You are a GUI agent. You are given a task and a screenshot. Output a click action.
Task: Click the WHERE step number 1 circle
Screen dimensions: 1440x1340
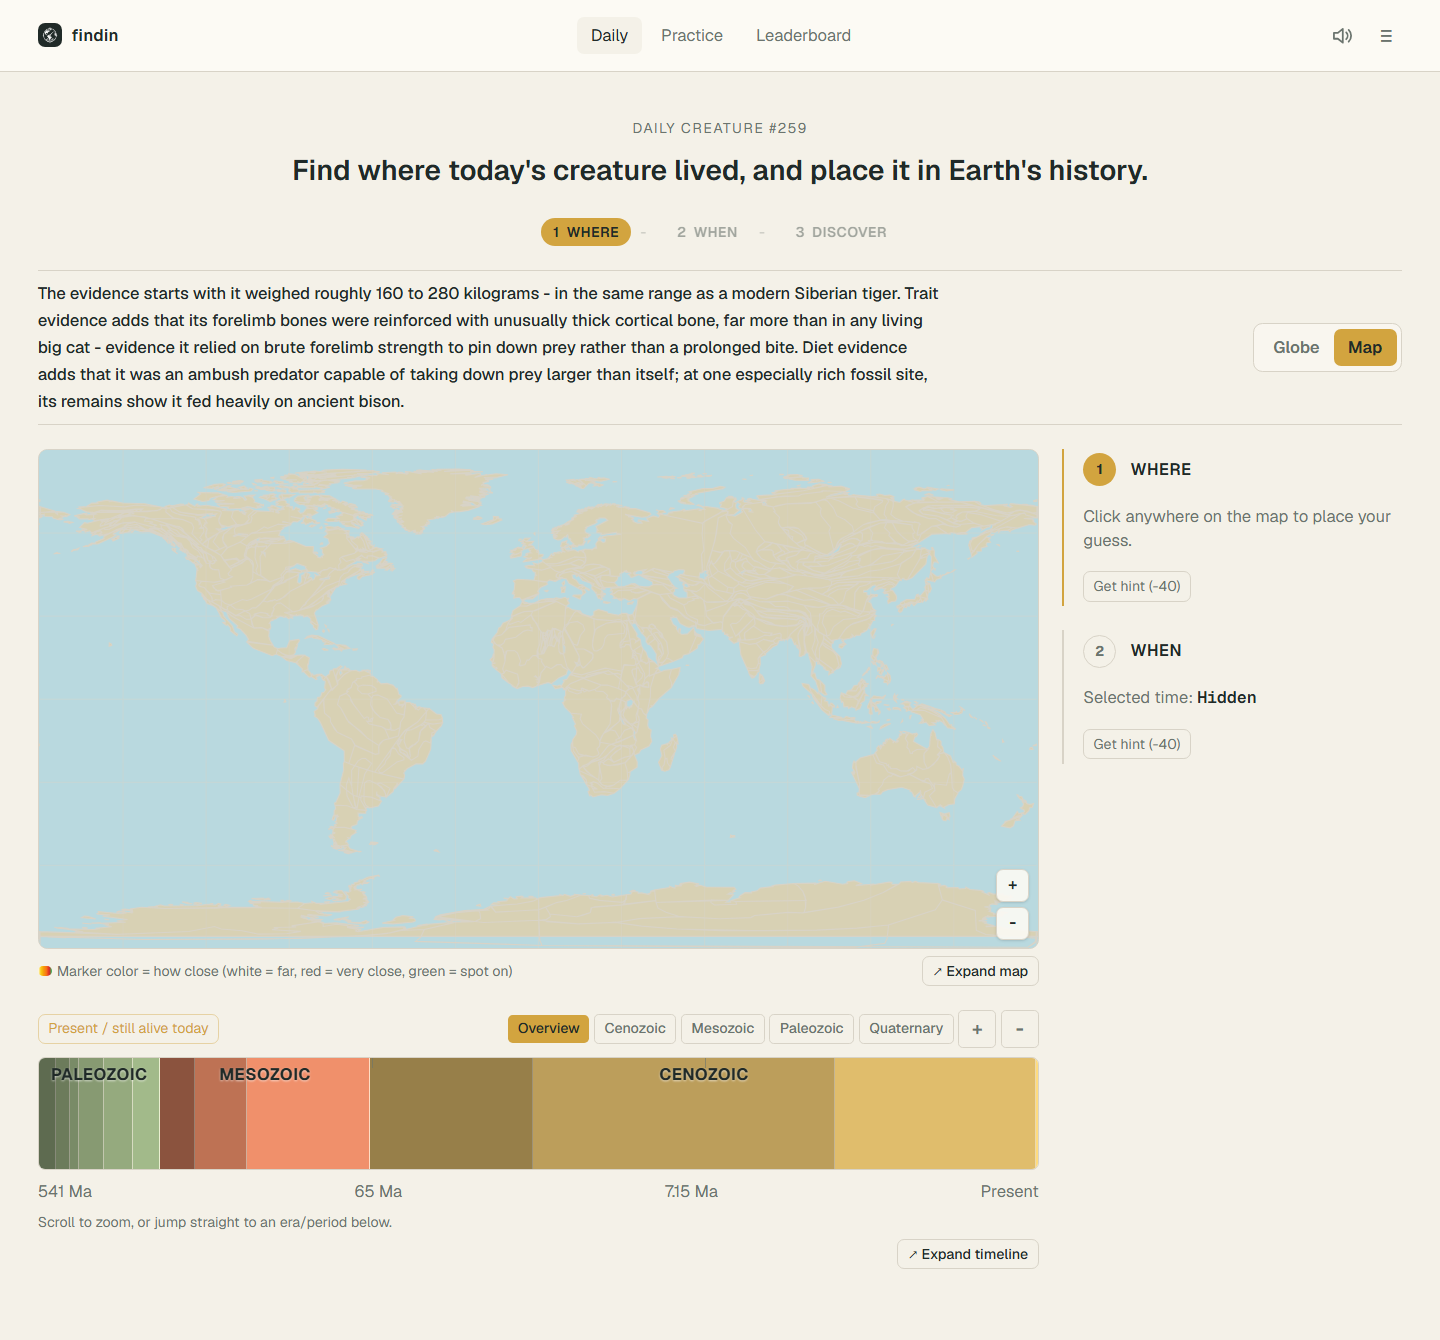coord(1100,470)
